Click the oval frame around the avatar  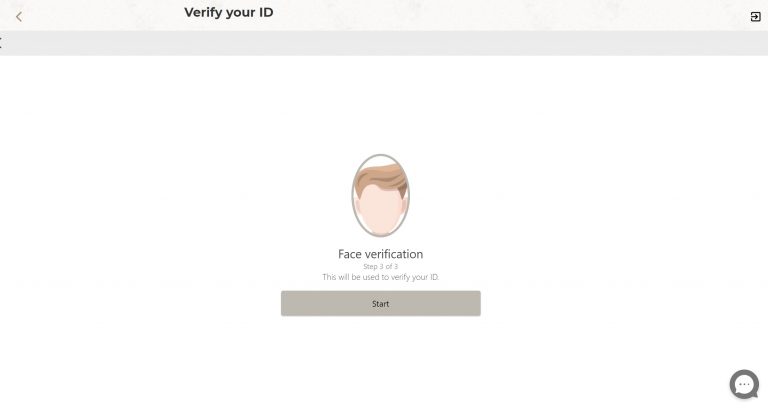point(353,196)
